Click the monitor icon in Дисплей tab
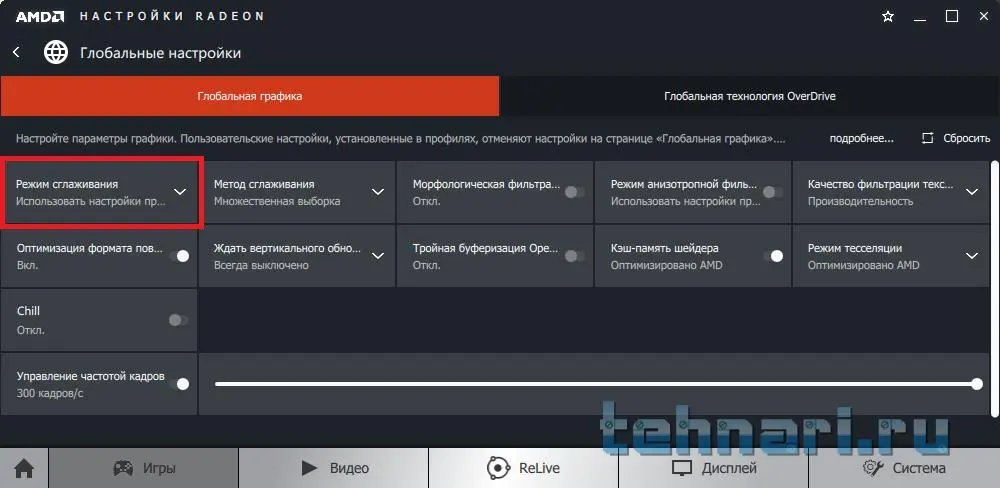 [x=682, y=468]
